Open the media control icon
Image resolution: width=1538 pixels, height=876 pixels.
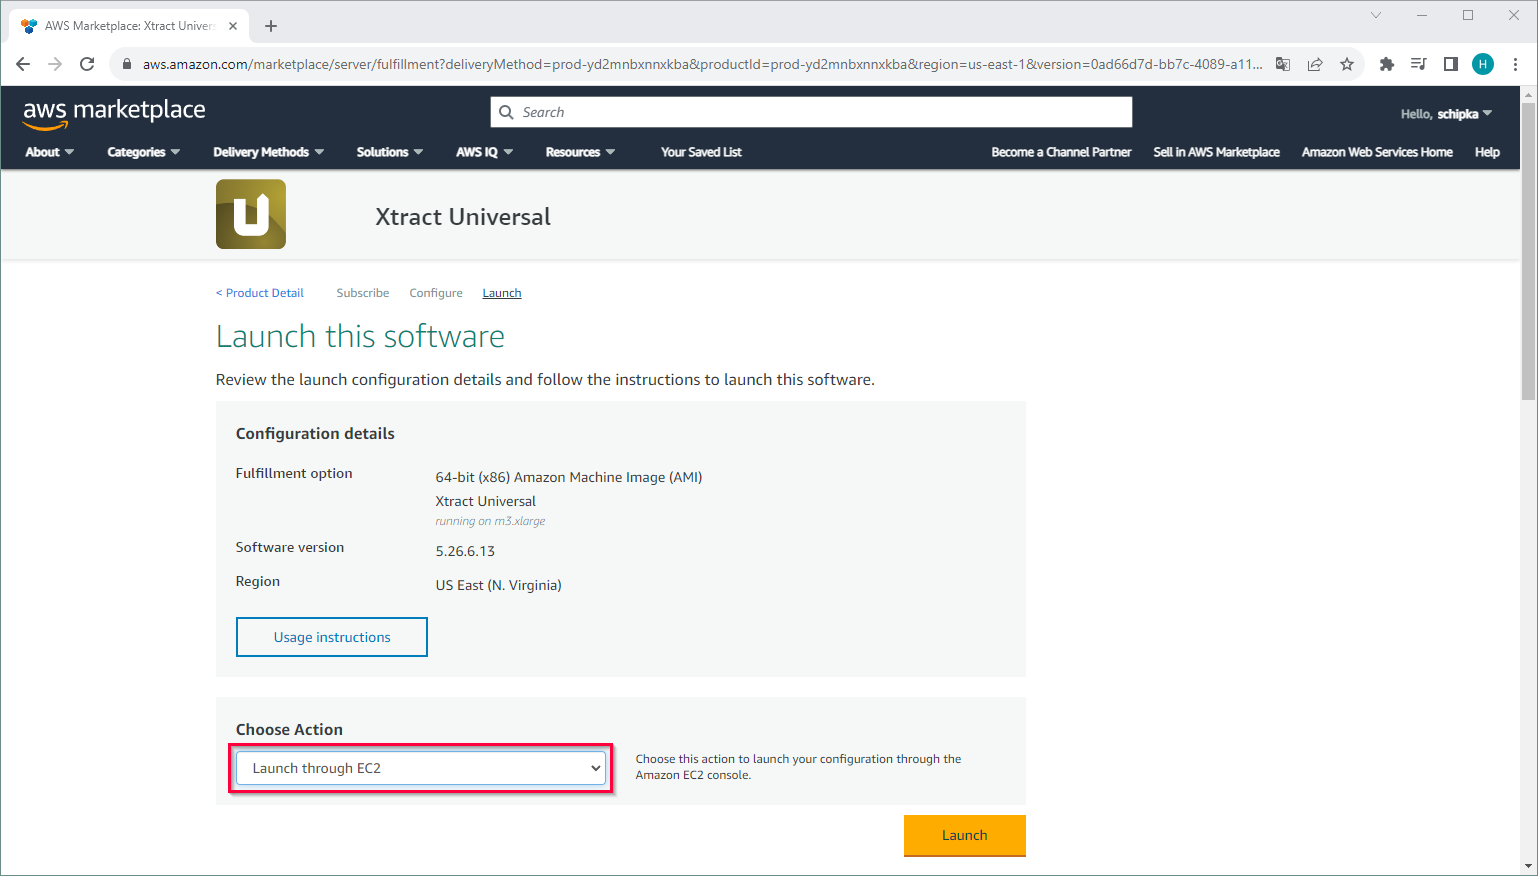point(1418,64)
